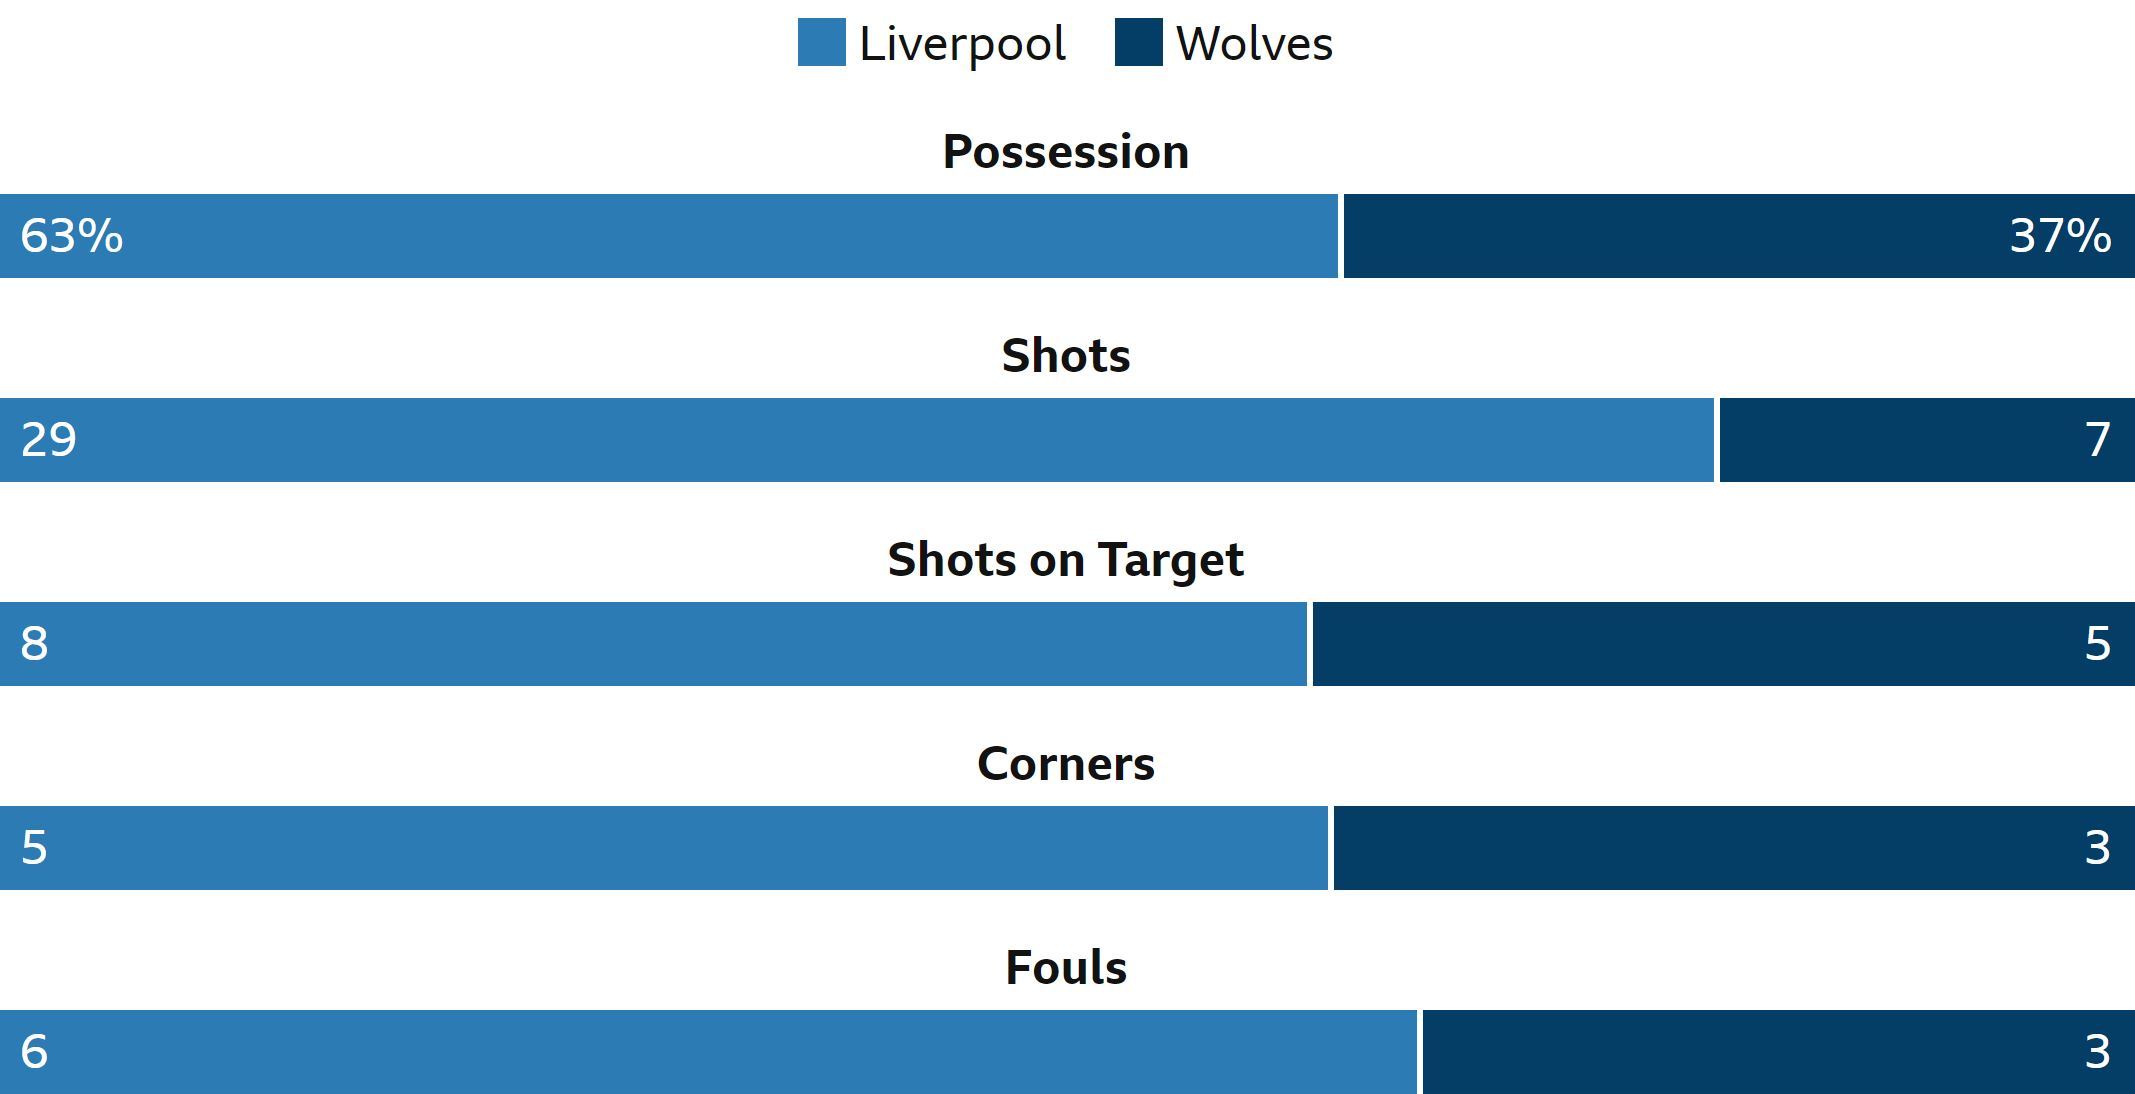Click the Liverpool light blue legend swatch
The image size is (2135, 1094).
point(821,42)
